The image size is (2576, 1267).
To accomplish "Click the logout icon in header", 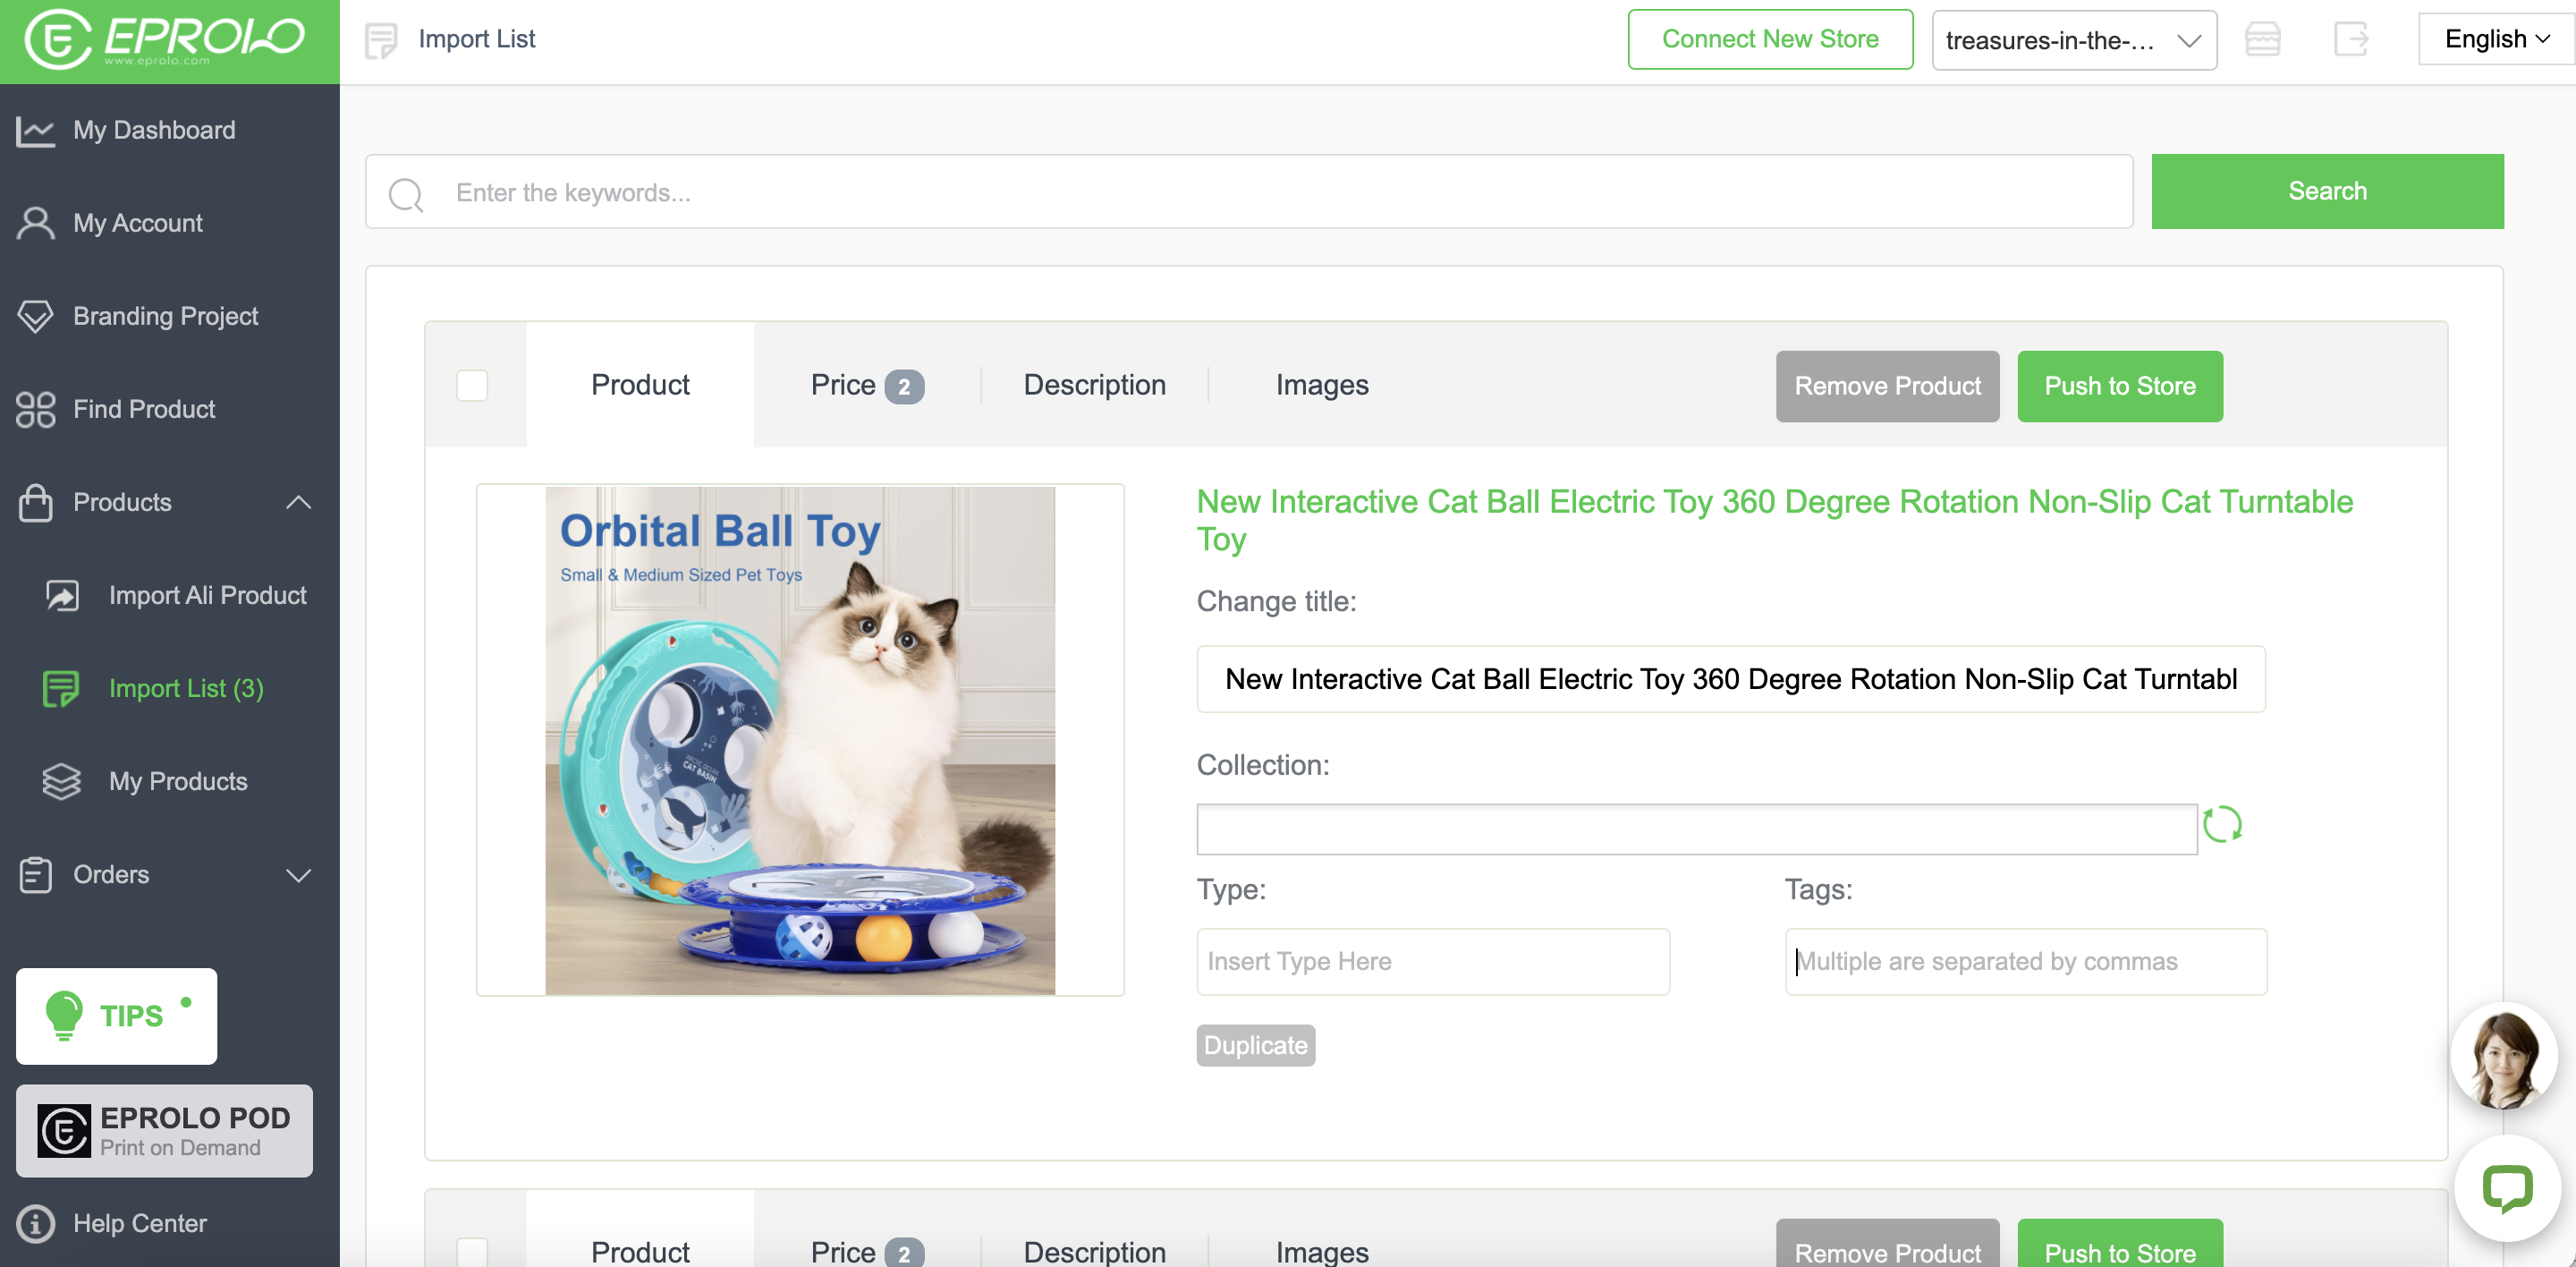I will pyautogui.click(x=2350, y=40).
